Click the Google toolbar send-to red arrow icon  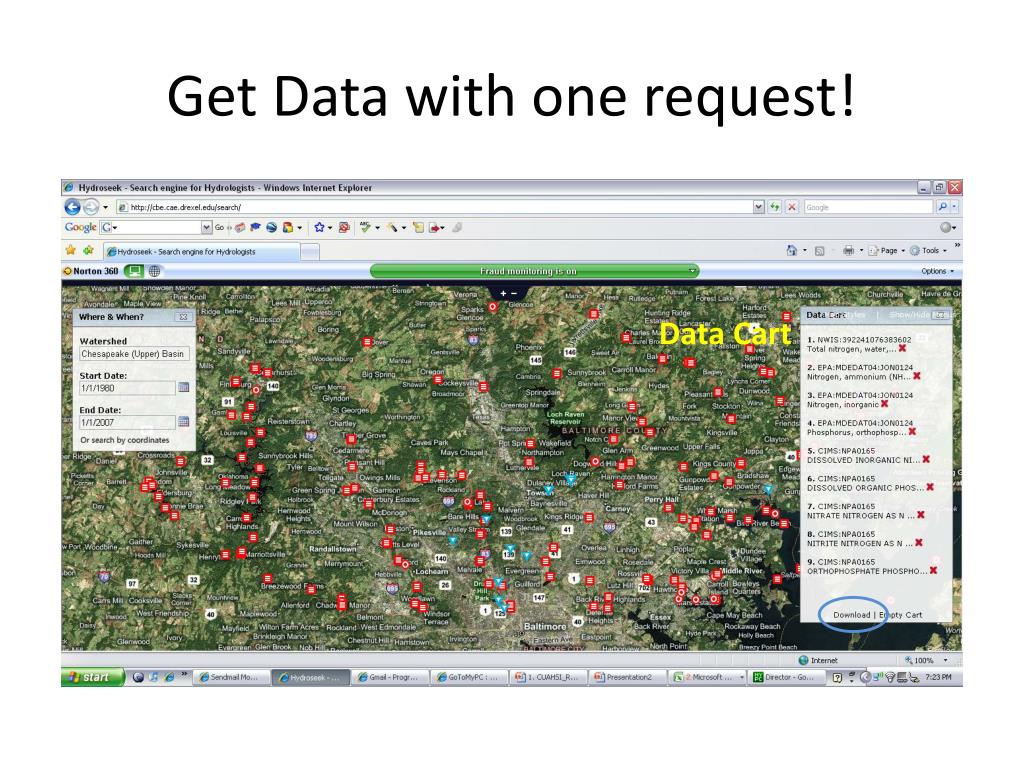434,227
